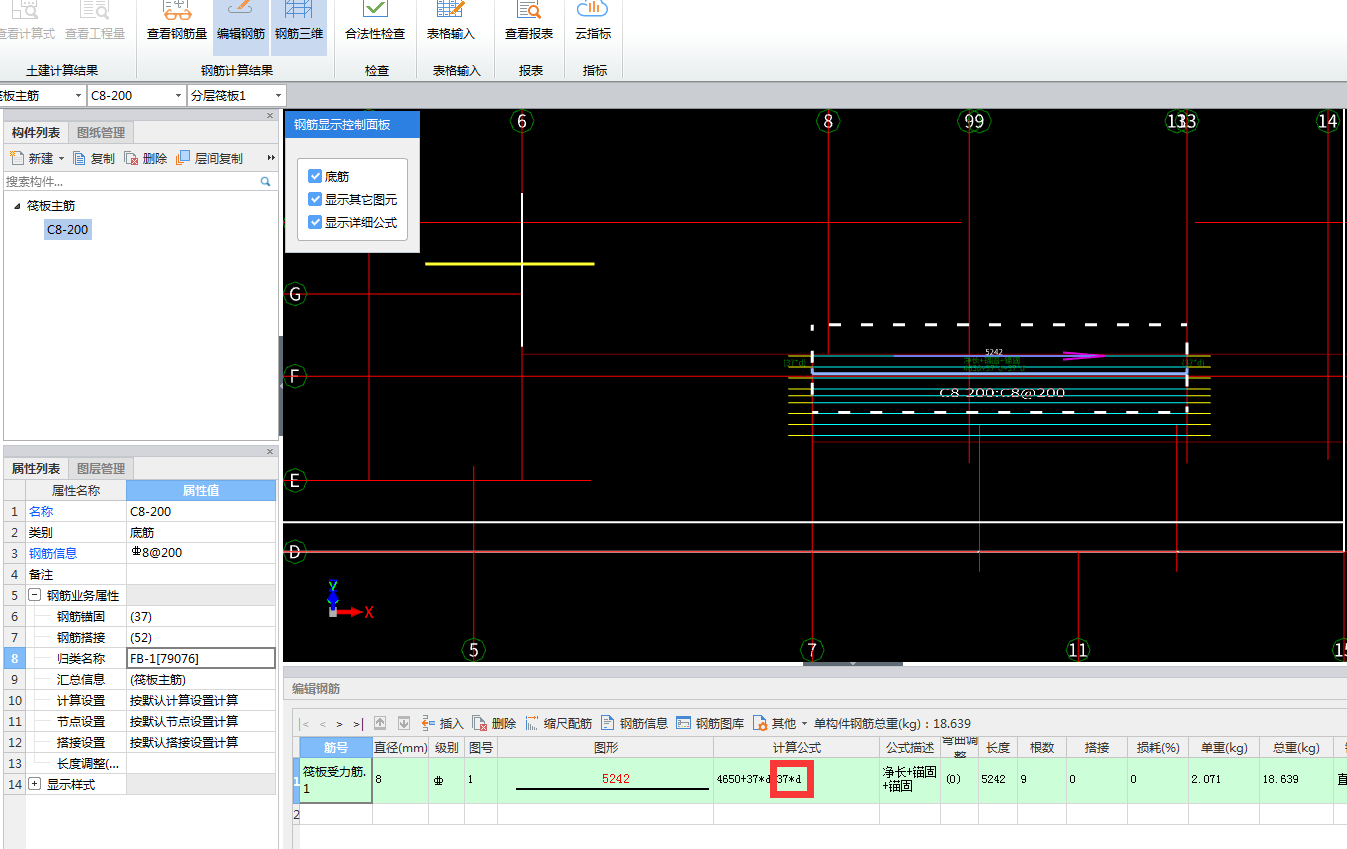Click the 图形 cell showing 5242
Screen dimensions: 1347x849
(605, 780)
